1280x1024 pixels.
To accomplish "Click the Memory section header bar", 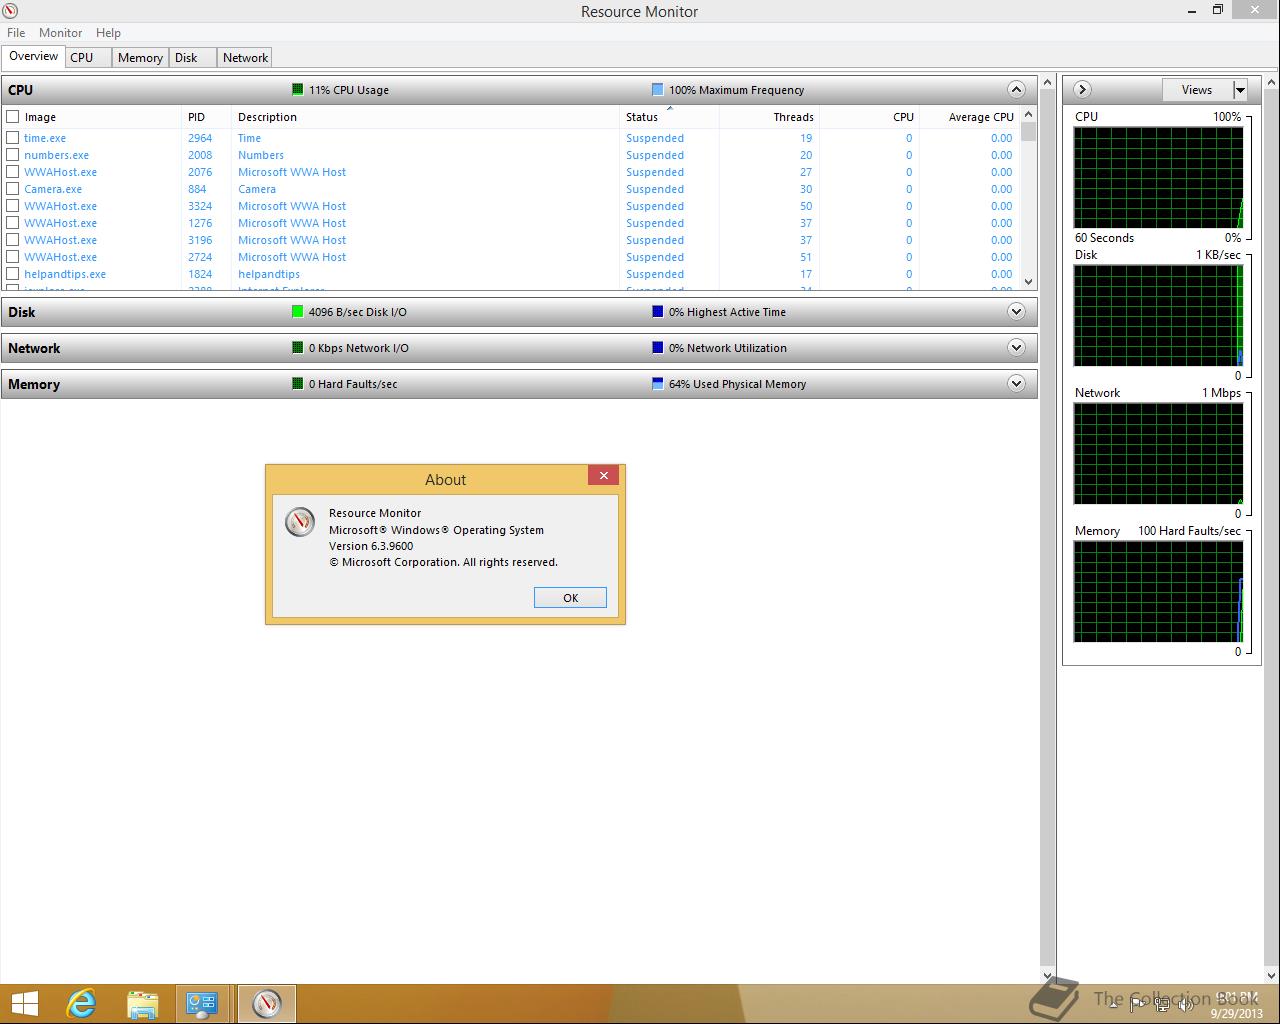I will click(x=519, y=384).
